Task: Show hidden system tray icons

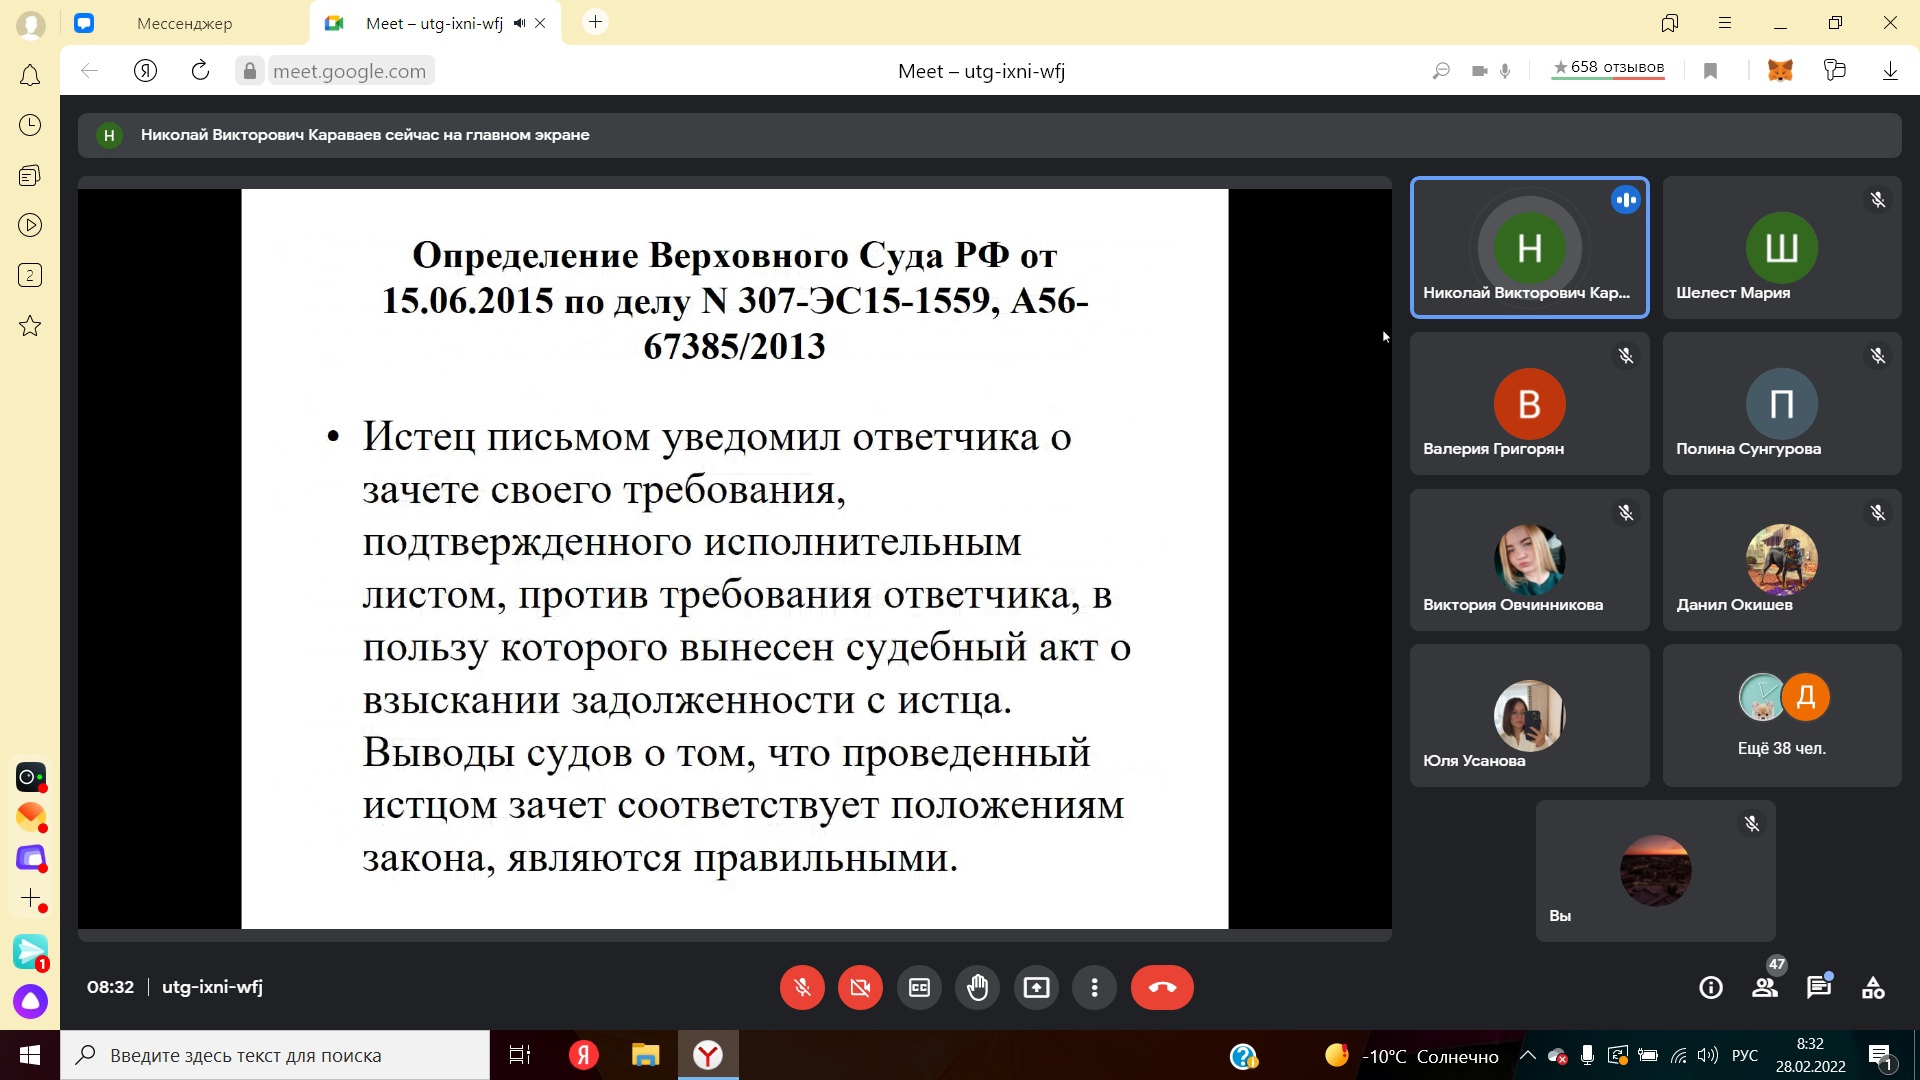Action: click(x=1527, y=1055)
